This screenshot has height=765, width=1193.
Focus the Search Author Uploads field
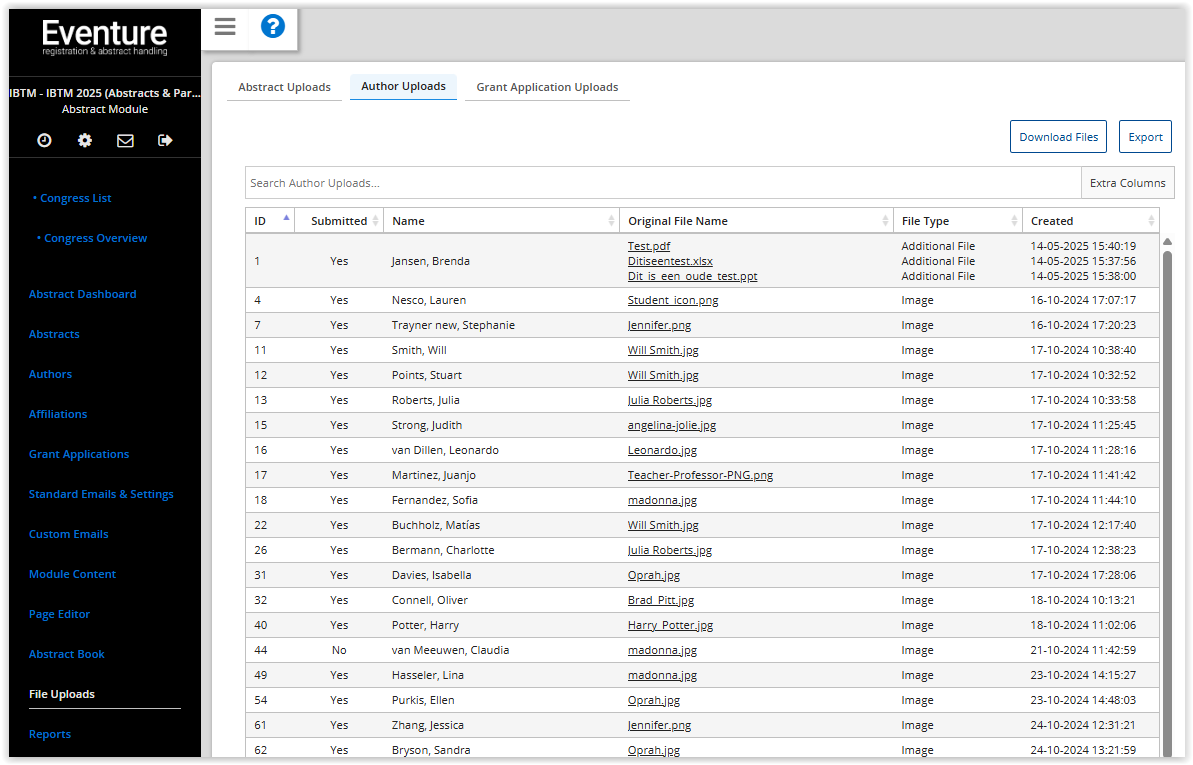point(663,183)
